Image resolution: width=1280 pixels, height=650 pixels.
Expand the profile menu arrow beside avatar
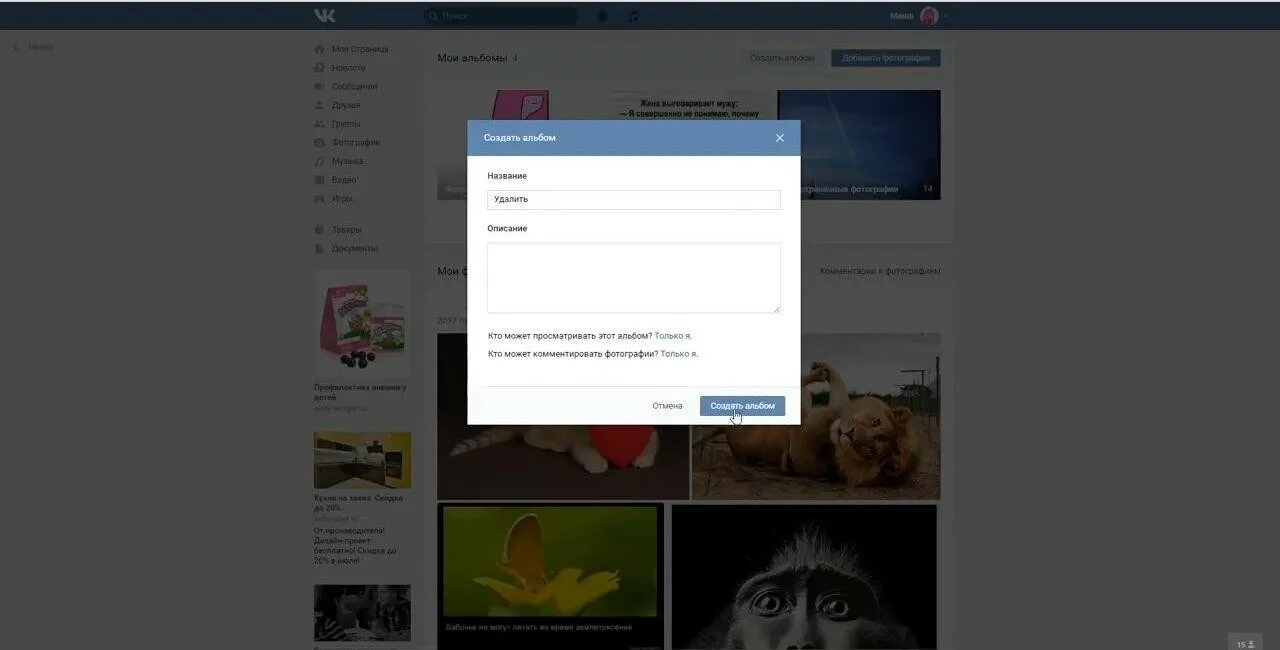coord(946,16)
